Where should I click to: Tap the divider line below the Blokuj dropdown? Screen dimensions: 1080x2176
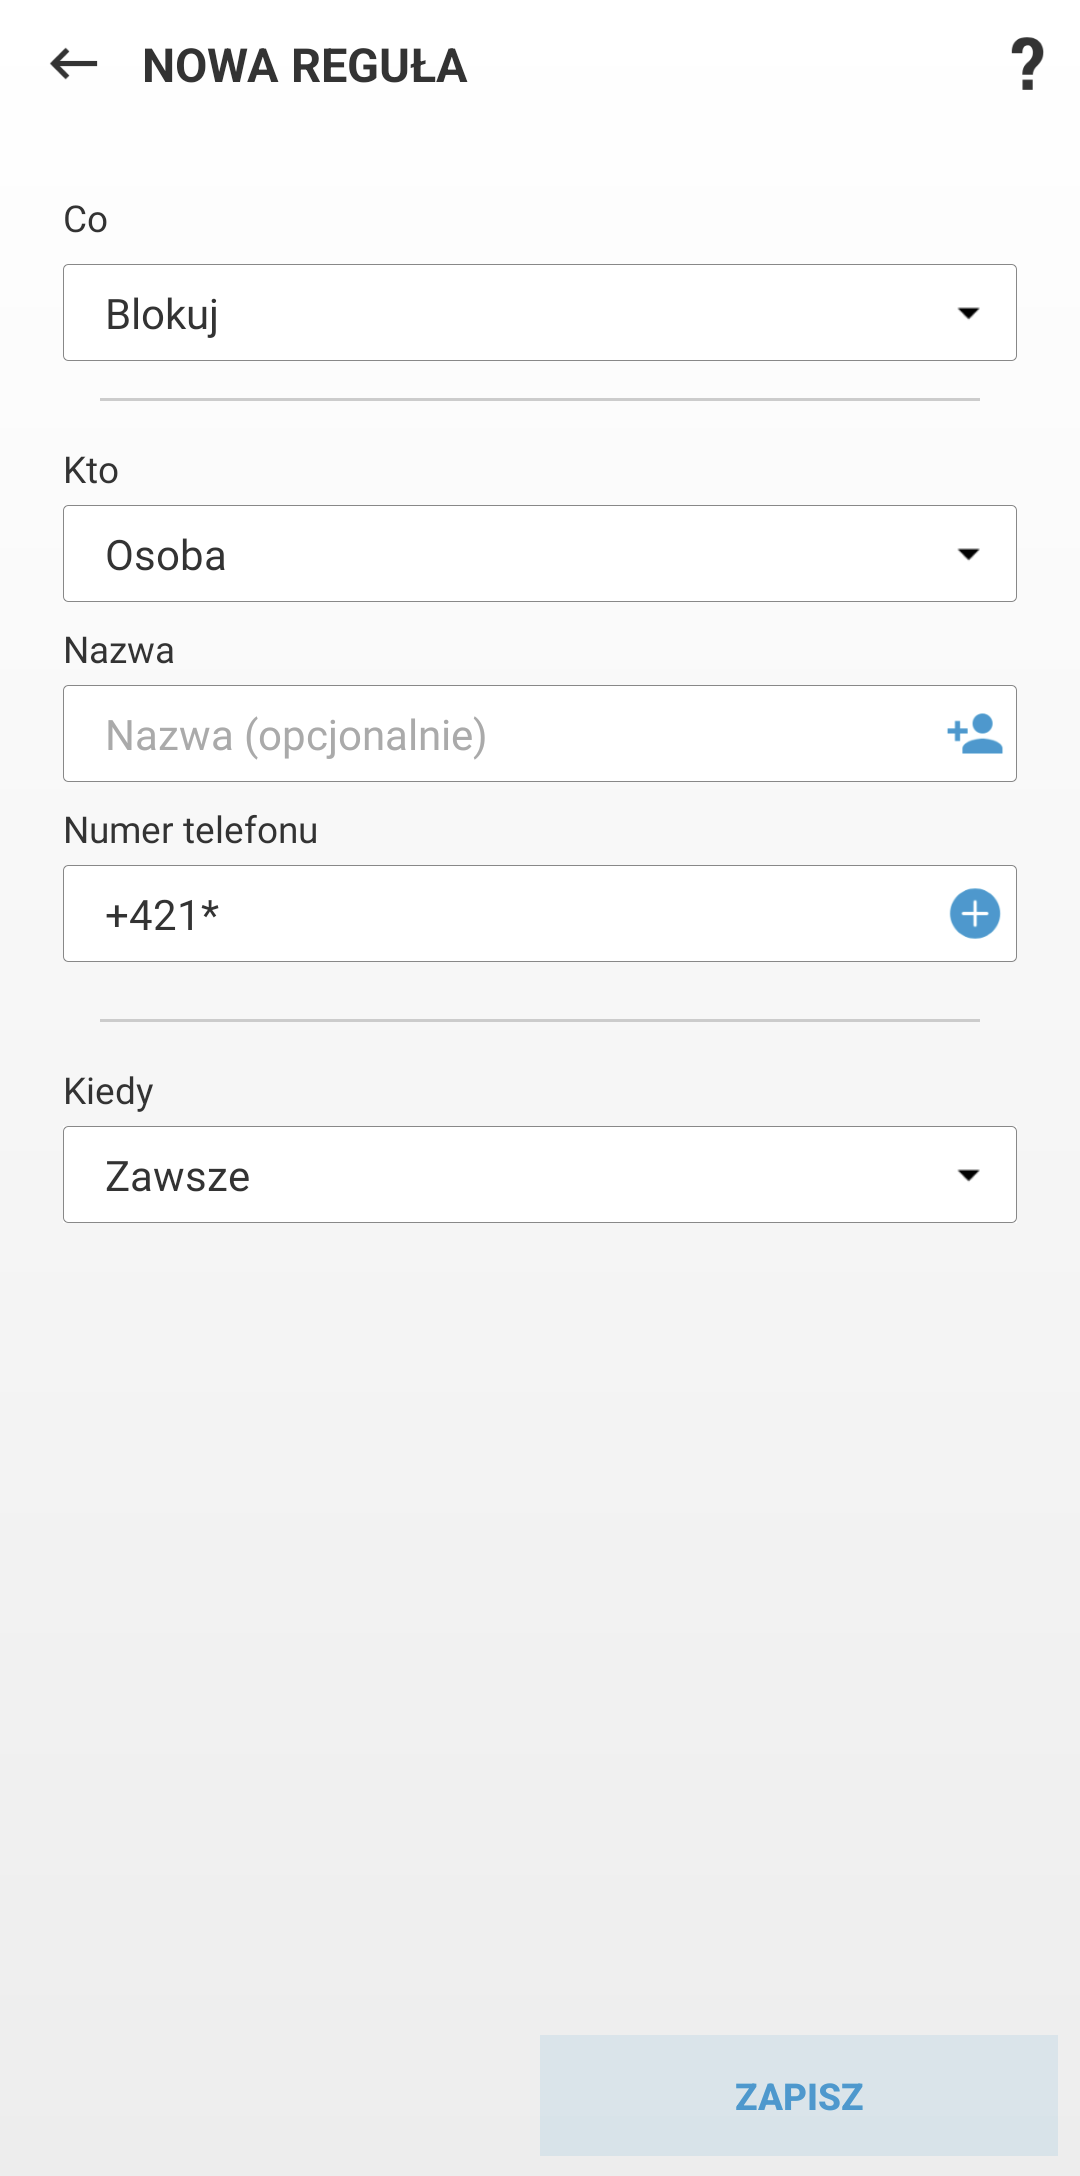[x=540, y=399]
